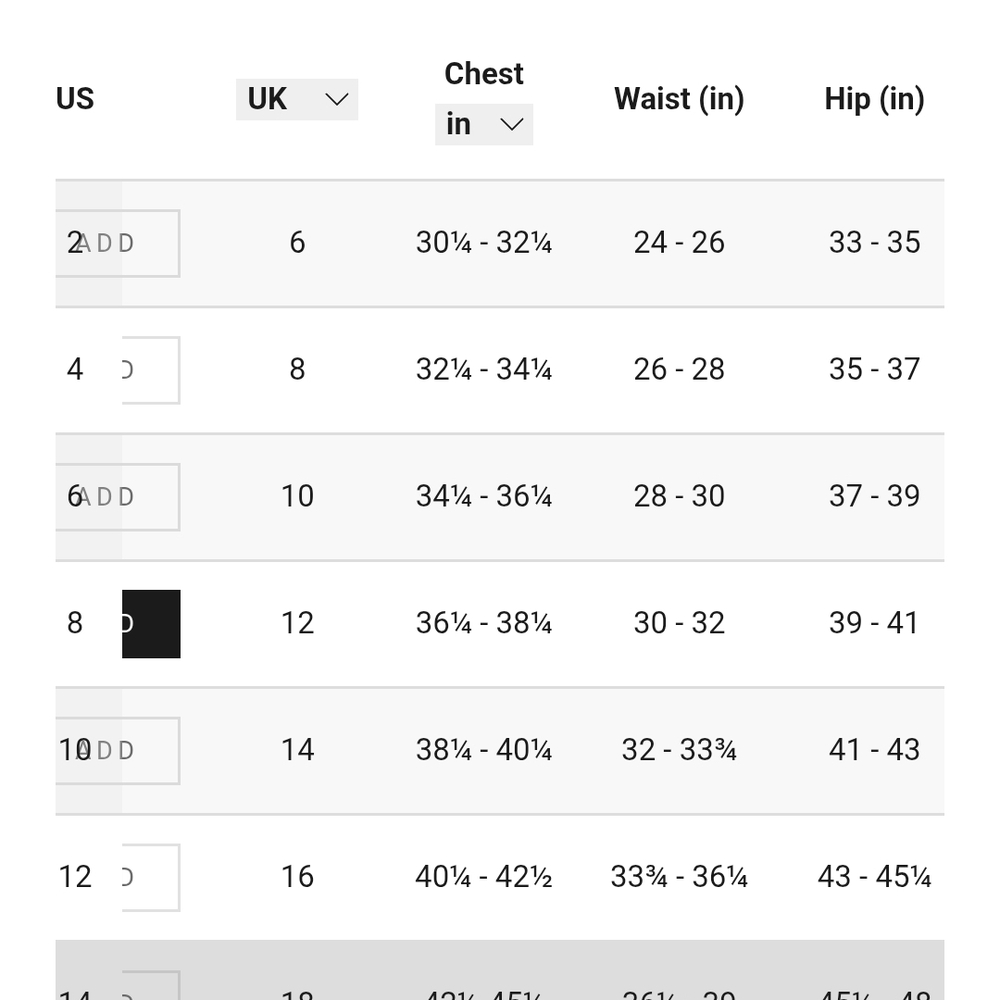
Task: Click the chevron arrow beside 'in'
Action: [x=511, y=124]
